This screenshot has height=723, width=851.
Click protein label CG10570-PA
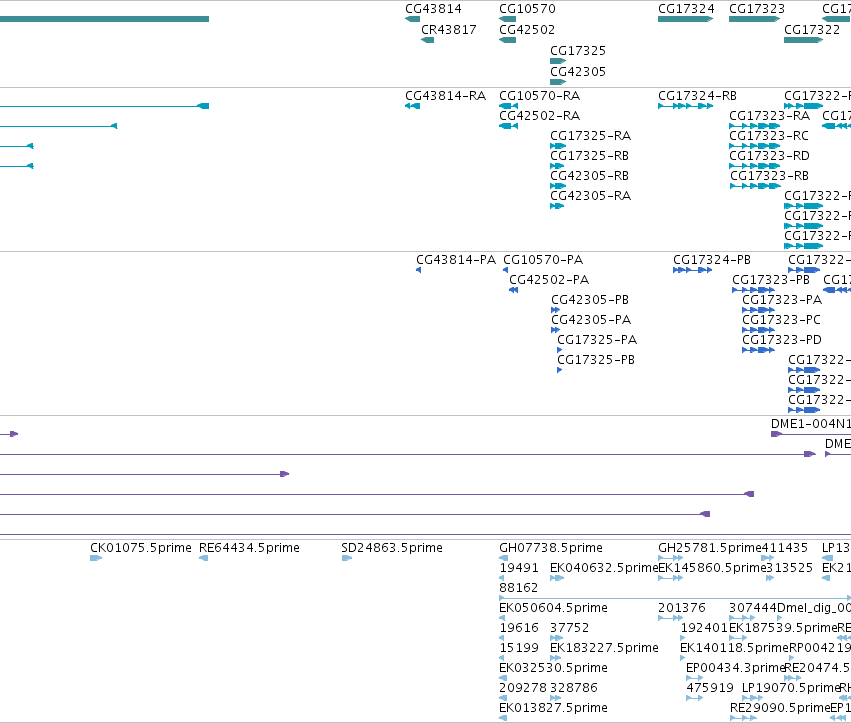click(543, 261)
